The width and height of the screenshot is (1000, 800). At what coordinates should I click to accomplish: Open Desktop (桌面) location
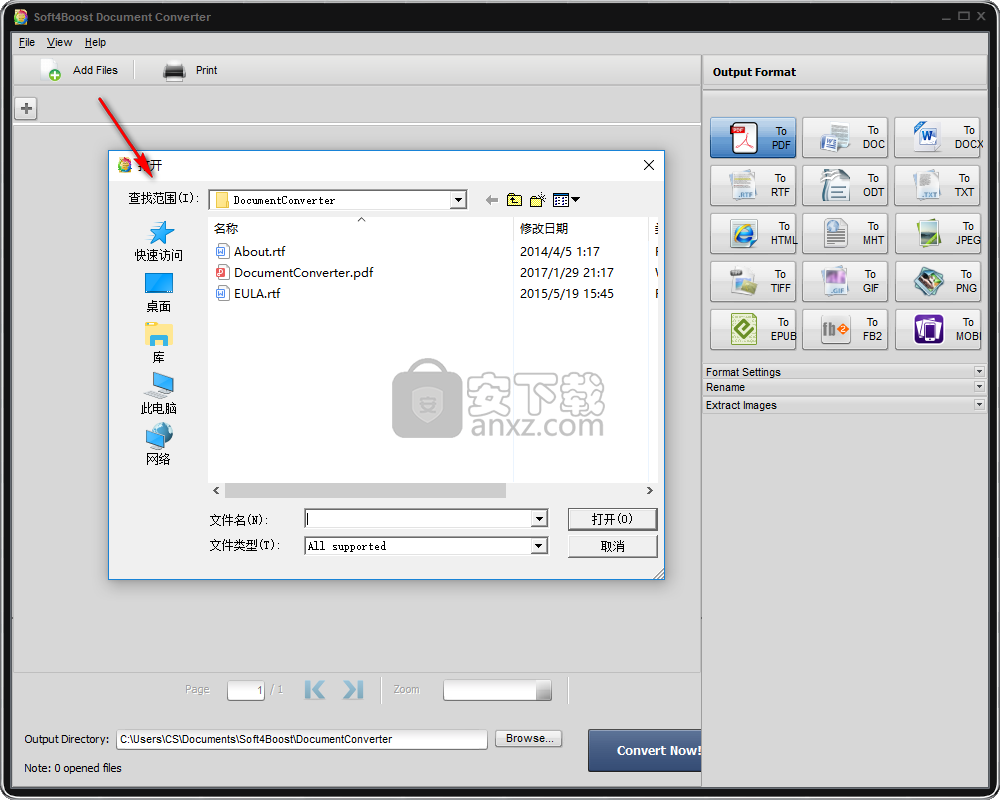pyautogui.click(x=158, y=292)
